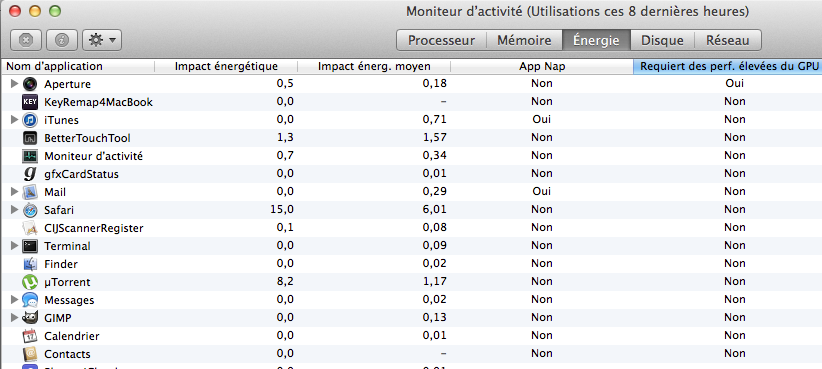The height and width of the screenshot is (369, 822).
Task: Select the Finder row in the list
Action: (x=411, y=264)
